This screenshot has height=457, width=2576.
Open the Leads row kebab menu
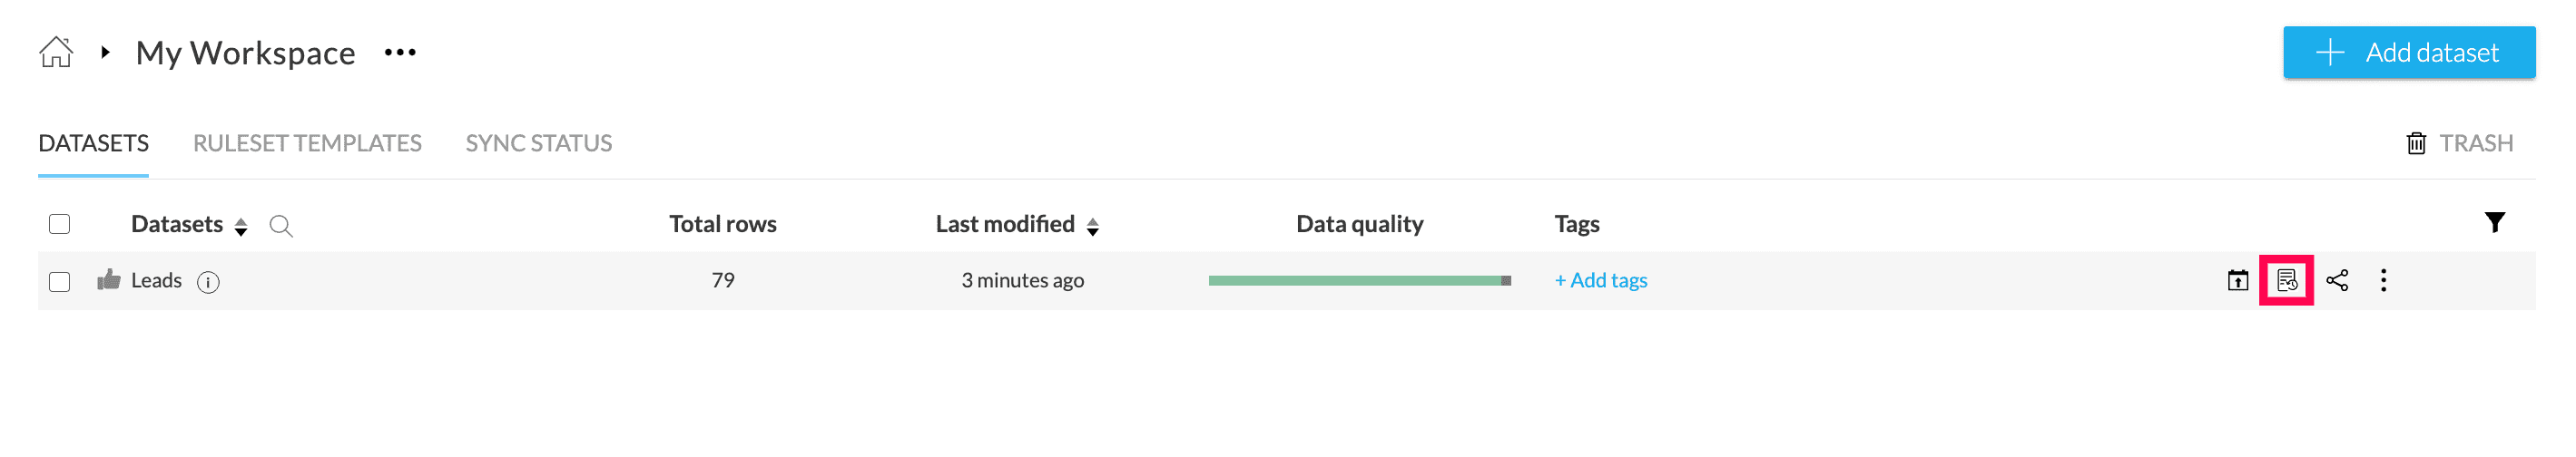2383,281
